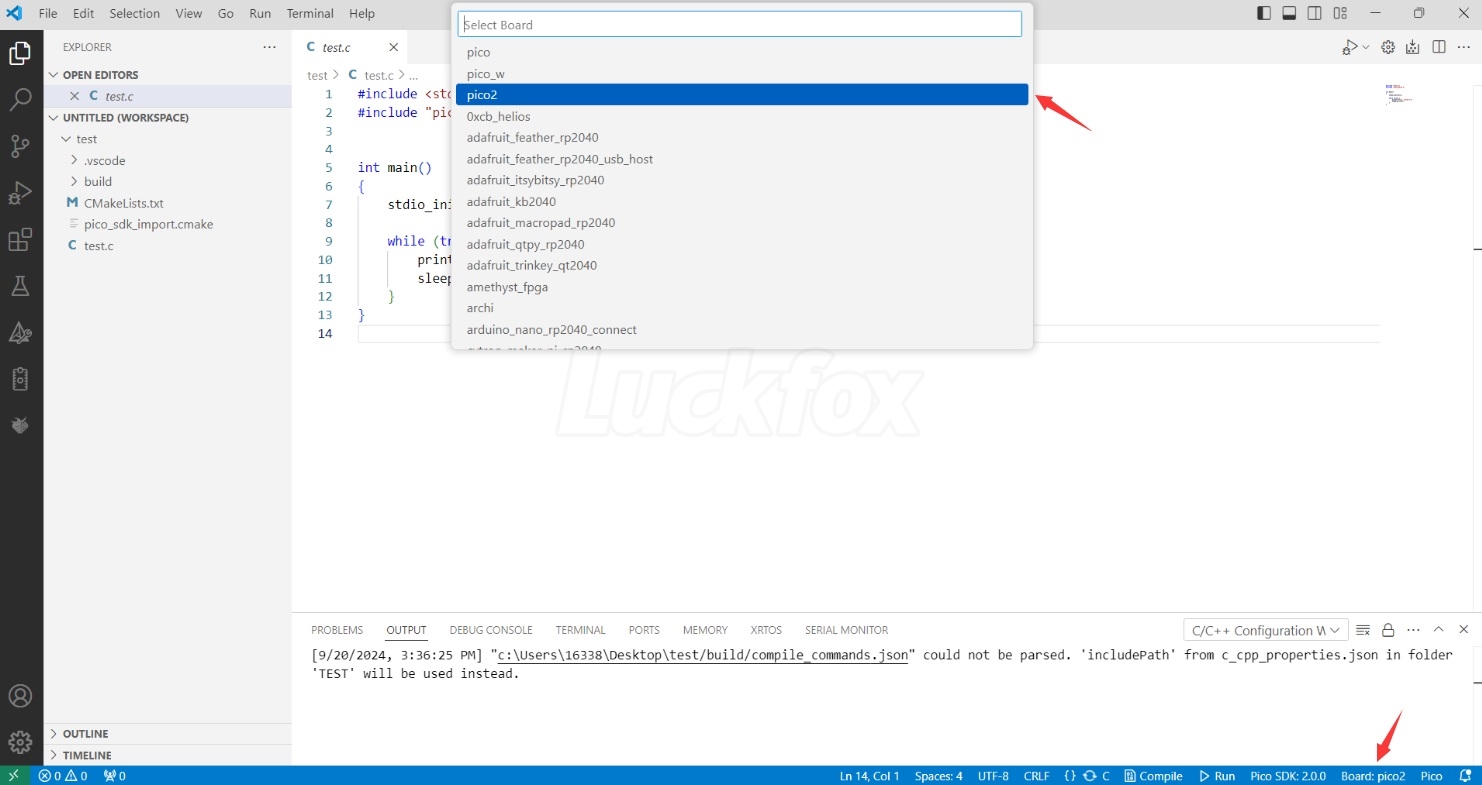Open the C/C++ Configuration dropdown
The height and width of the screenshot is (785, 1482).
pyautogui.click(x=1265, y=630)
